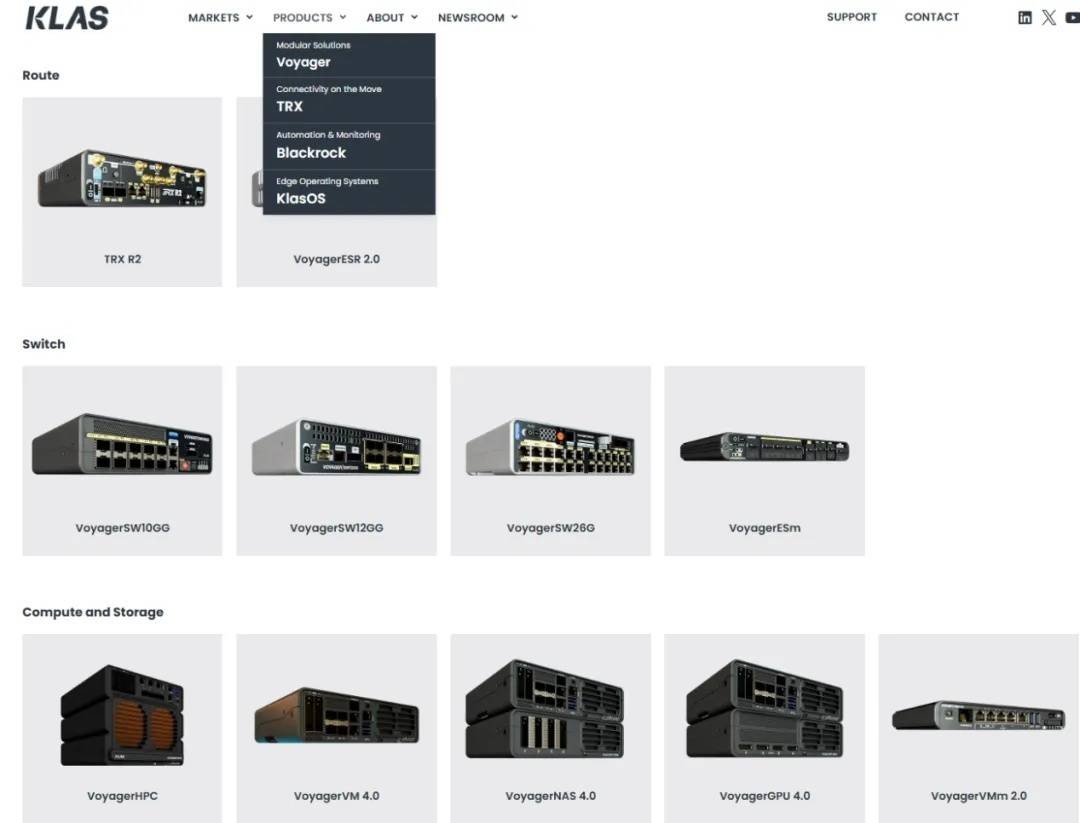The width and height of the screenshot is (1080, 823).
Task: Open the VoyagerHPC product image
Action: tap(122, 716)
